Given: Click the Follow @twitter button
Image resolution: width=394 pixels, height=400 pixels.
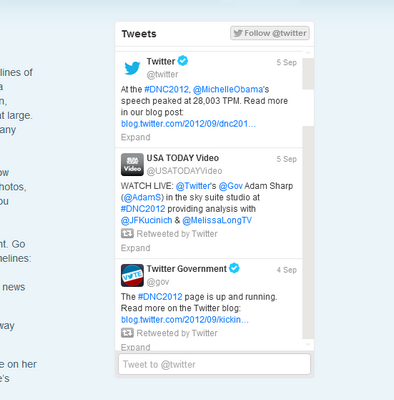Looking at the screenshot, I should [270, 33].
